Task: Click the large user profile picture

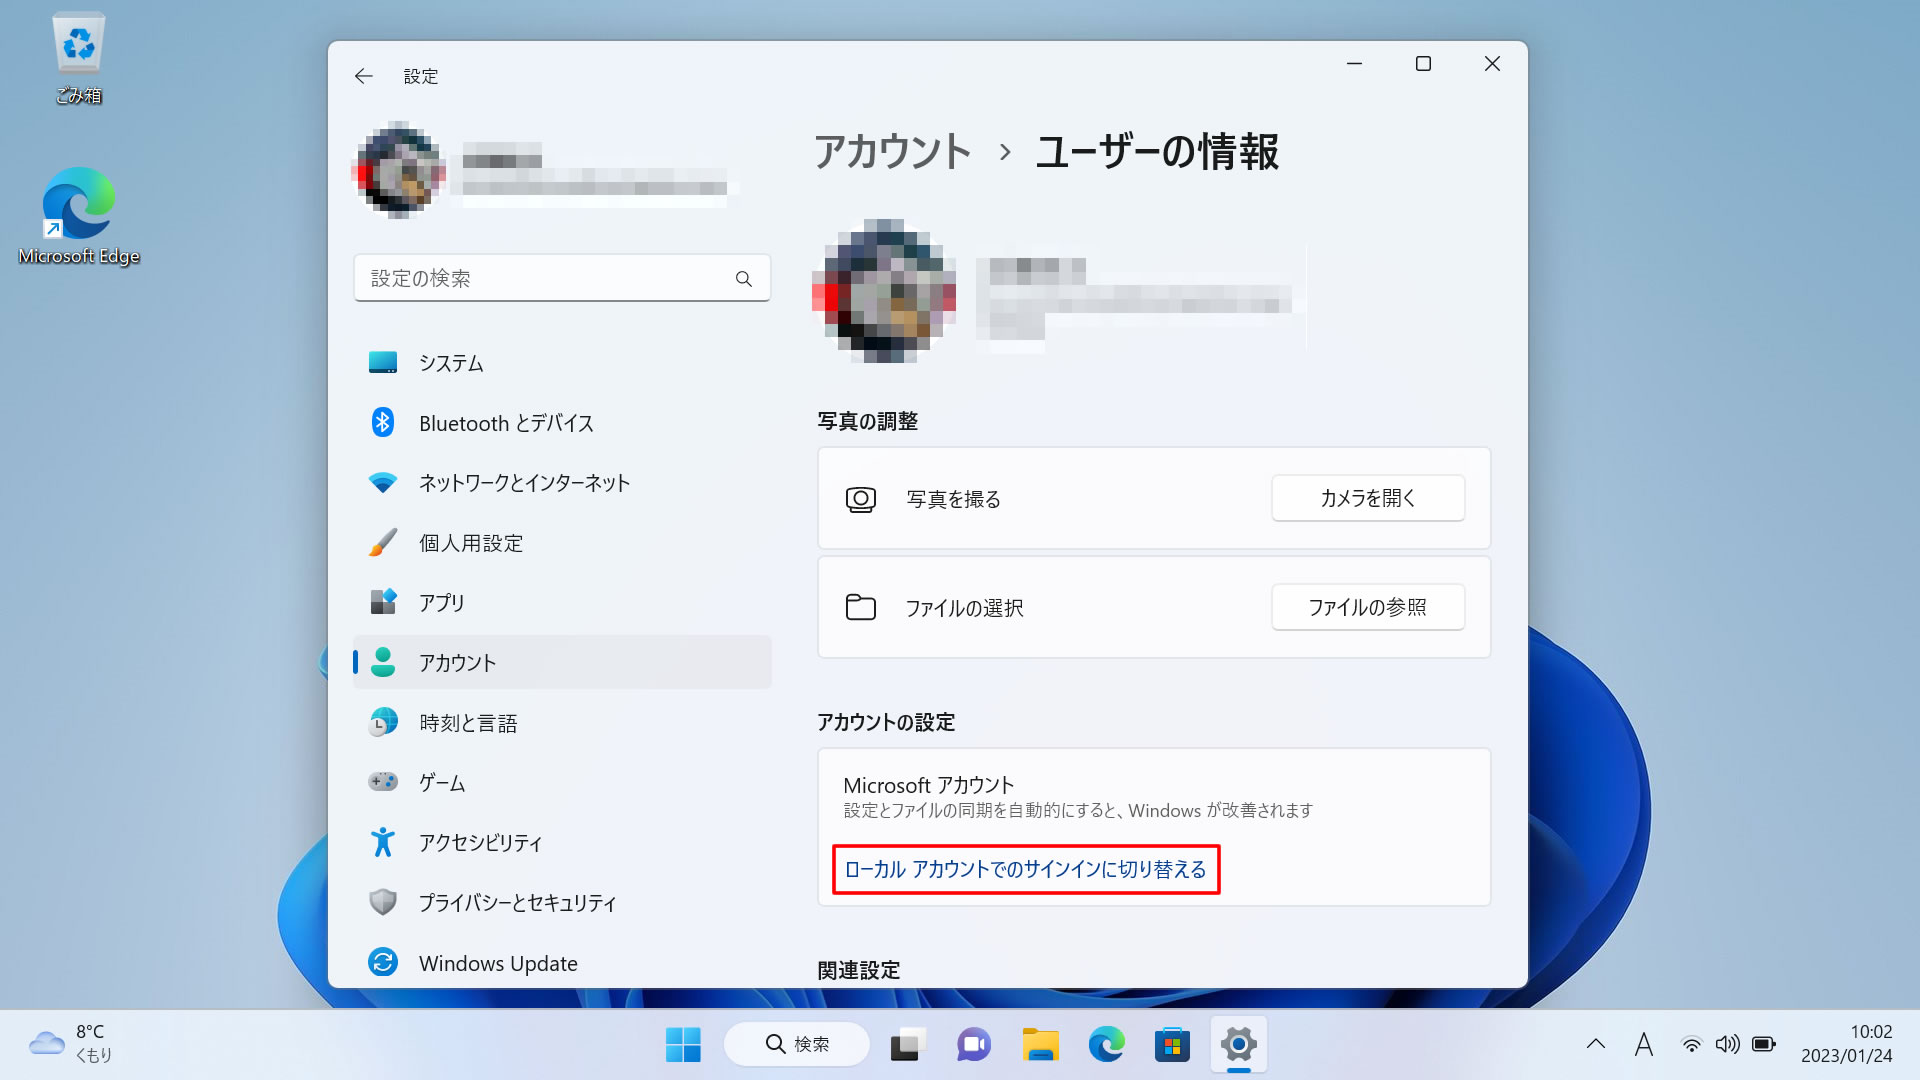Action: coord(884,291)
